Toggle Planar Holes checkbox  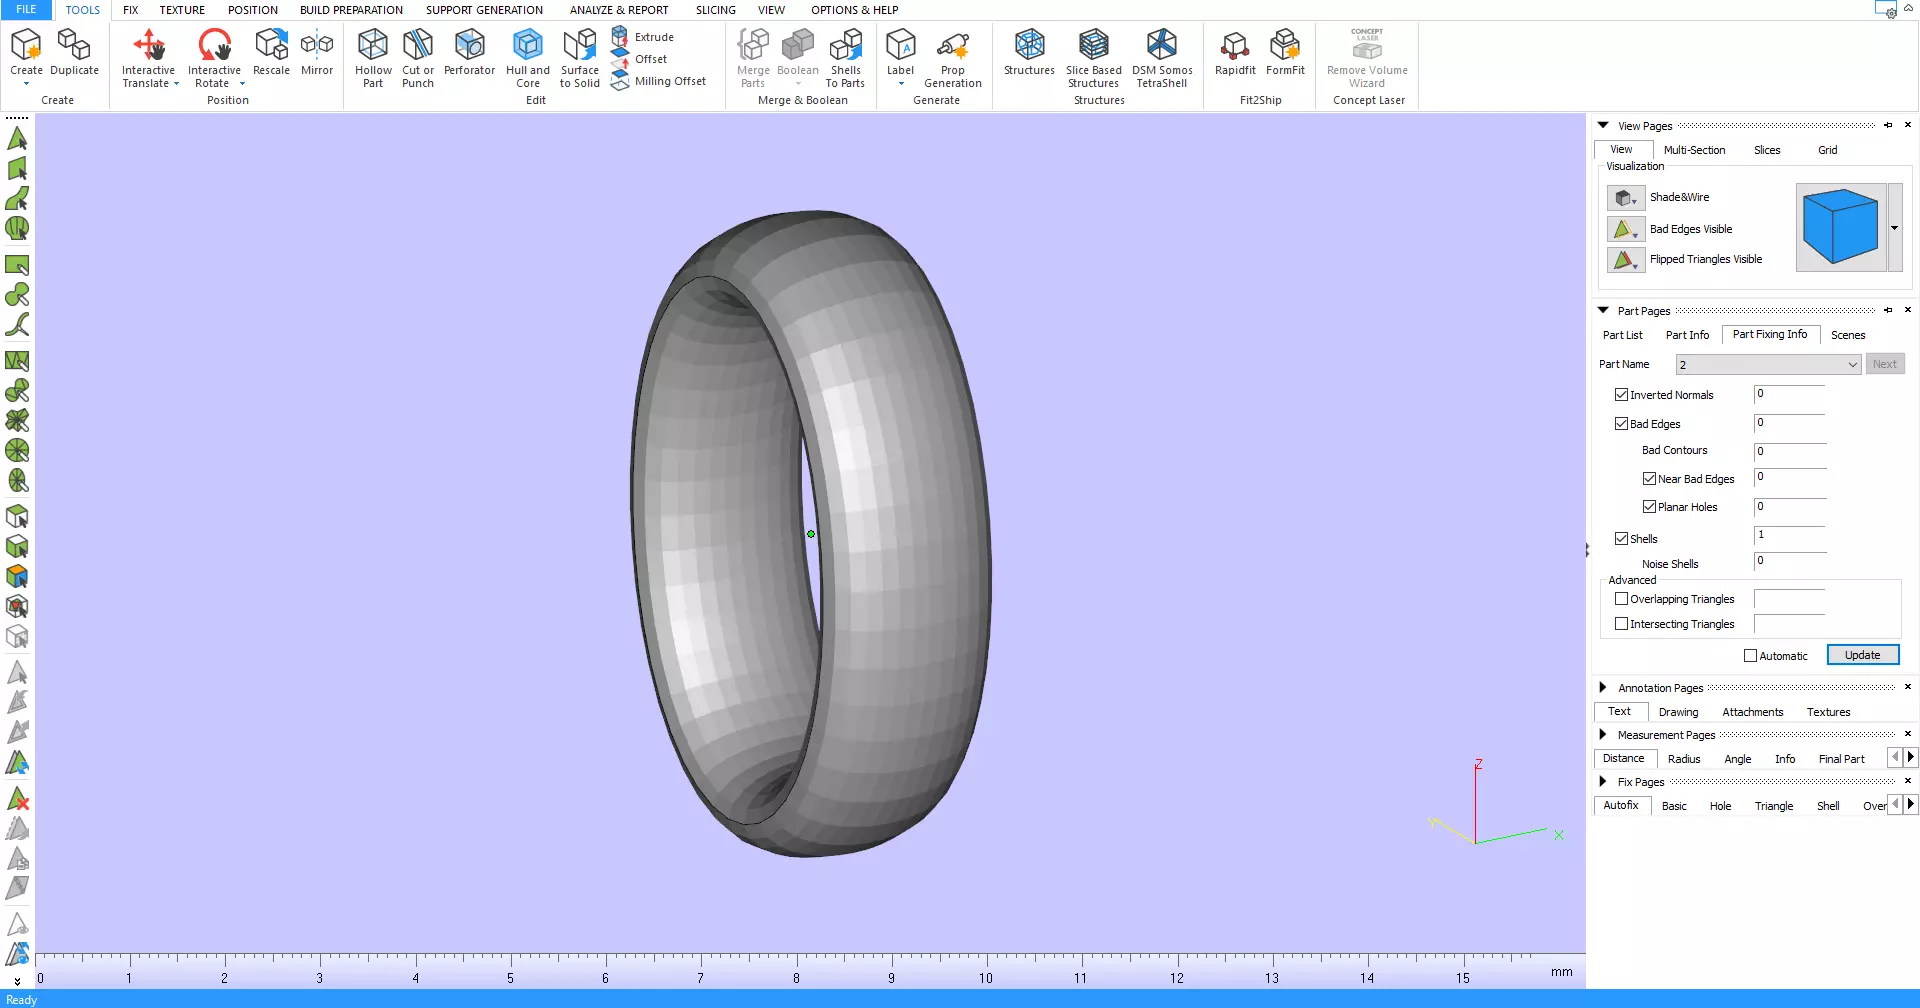(1649, 507)
